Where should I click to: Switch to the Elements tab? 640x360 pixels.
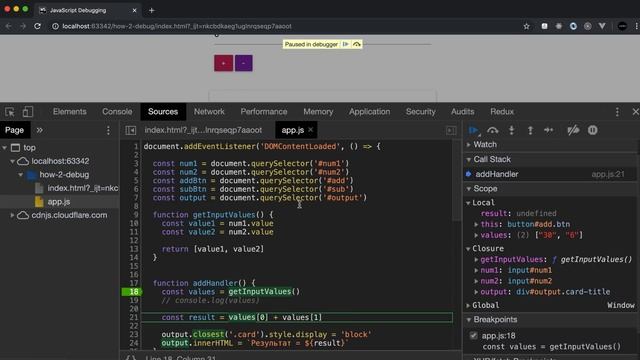click(x=69, y=112)
